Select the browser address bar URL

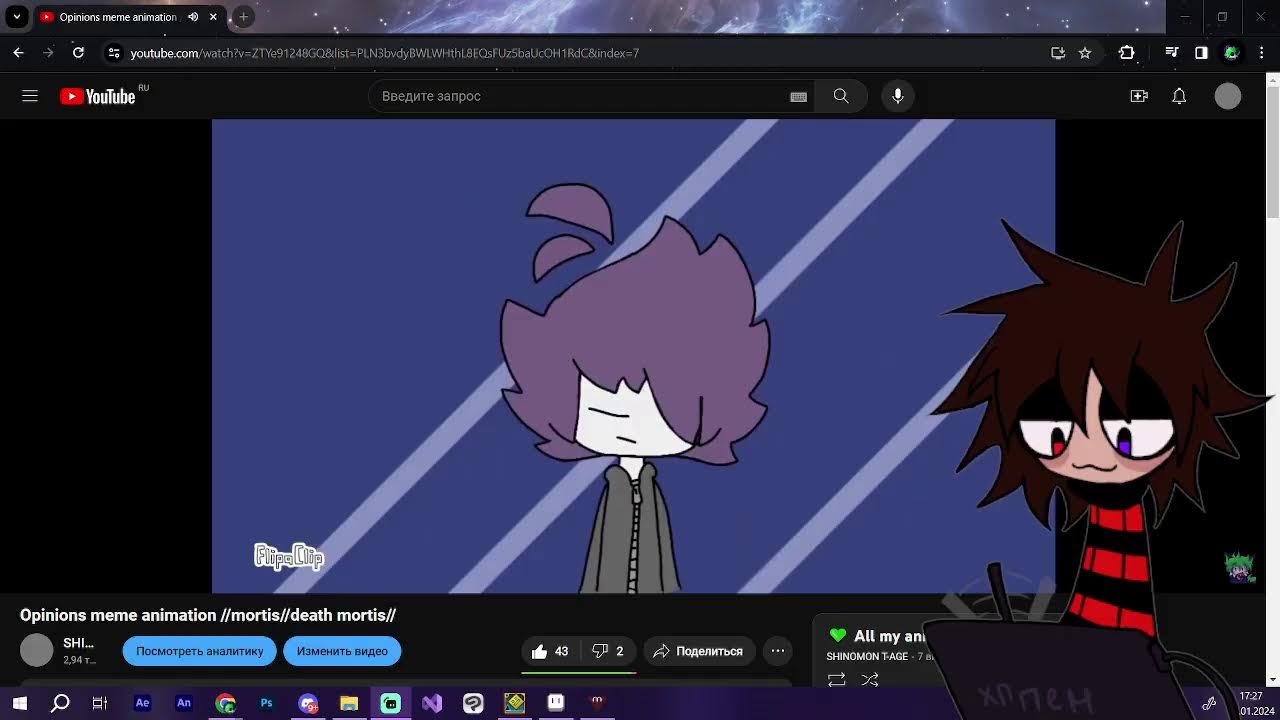[385, 53]
